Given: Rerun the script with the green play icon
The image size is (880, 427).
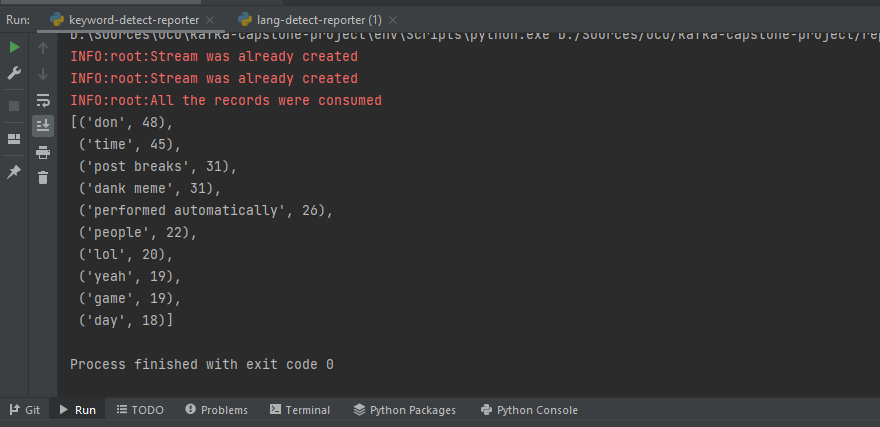Looking at the screenshot, I should click(15, 48).
